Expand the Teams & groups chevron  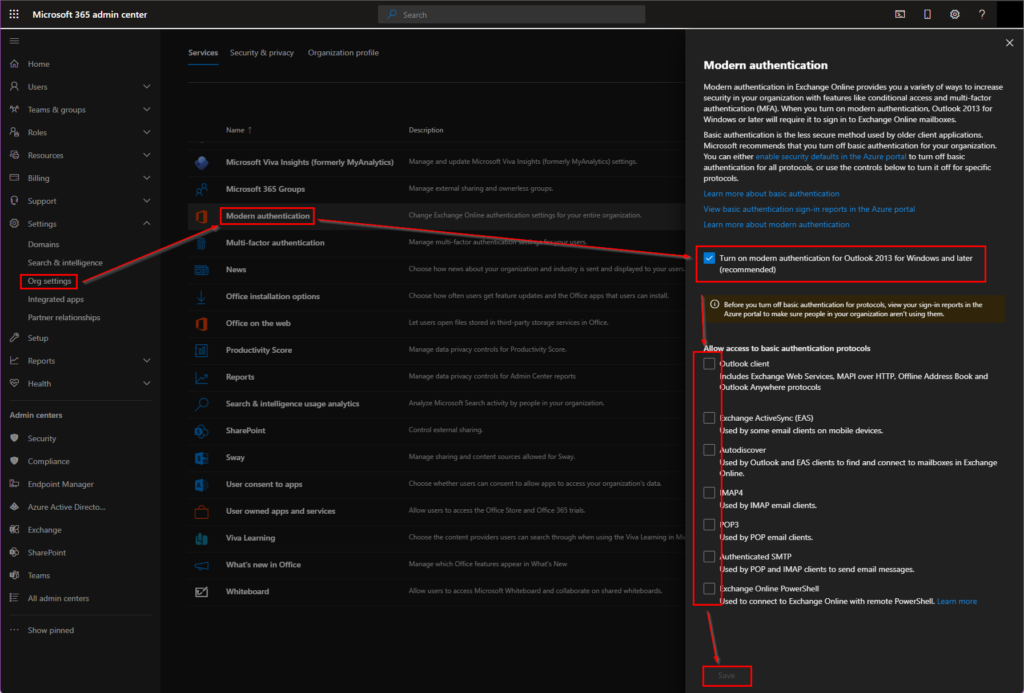tap(146, 109)
